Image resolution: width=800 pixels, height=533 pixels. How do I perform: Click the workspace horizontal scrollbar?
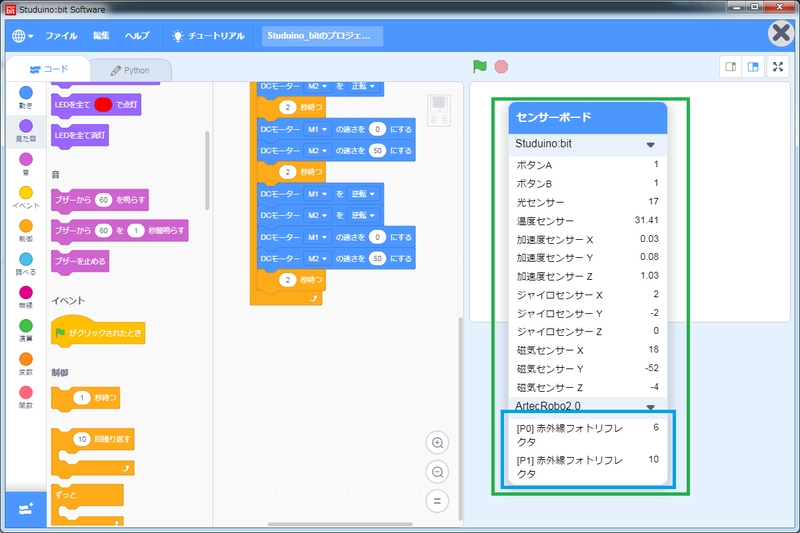(x=340, y=524)
